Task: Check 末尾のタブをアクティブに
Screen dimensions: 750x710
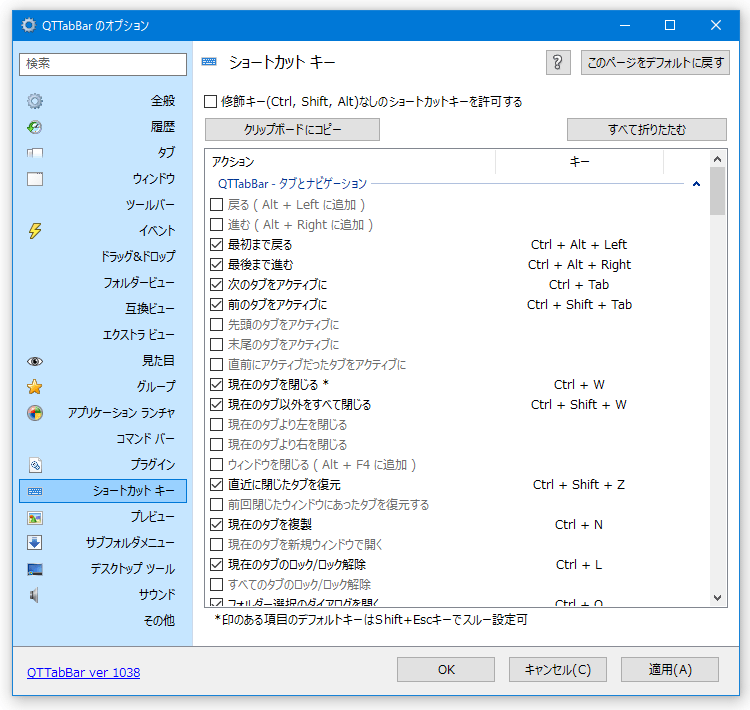Action: tap(217, 344)
